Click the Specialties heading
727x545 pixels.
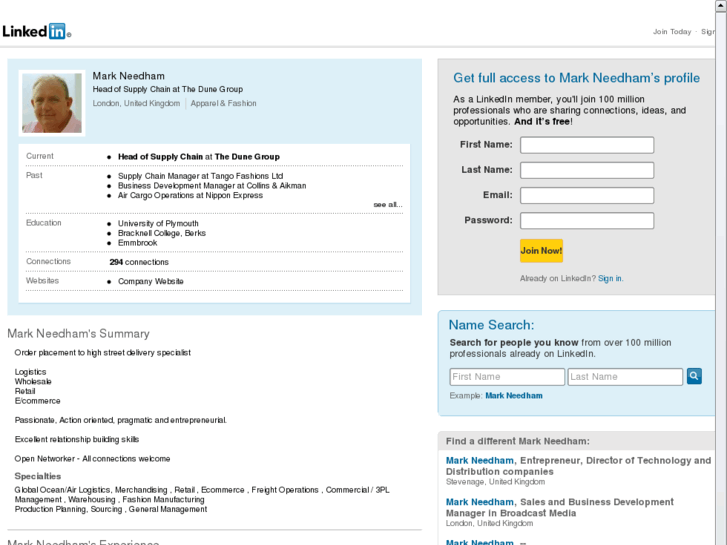click(38, 476)
